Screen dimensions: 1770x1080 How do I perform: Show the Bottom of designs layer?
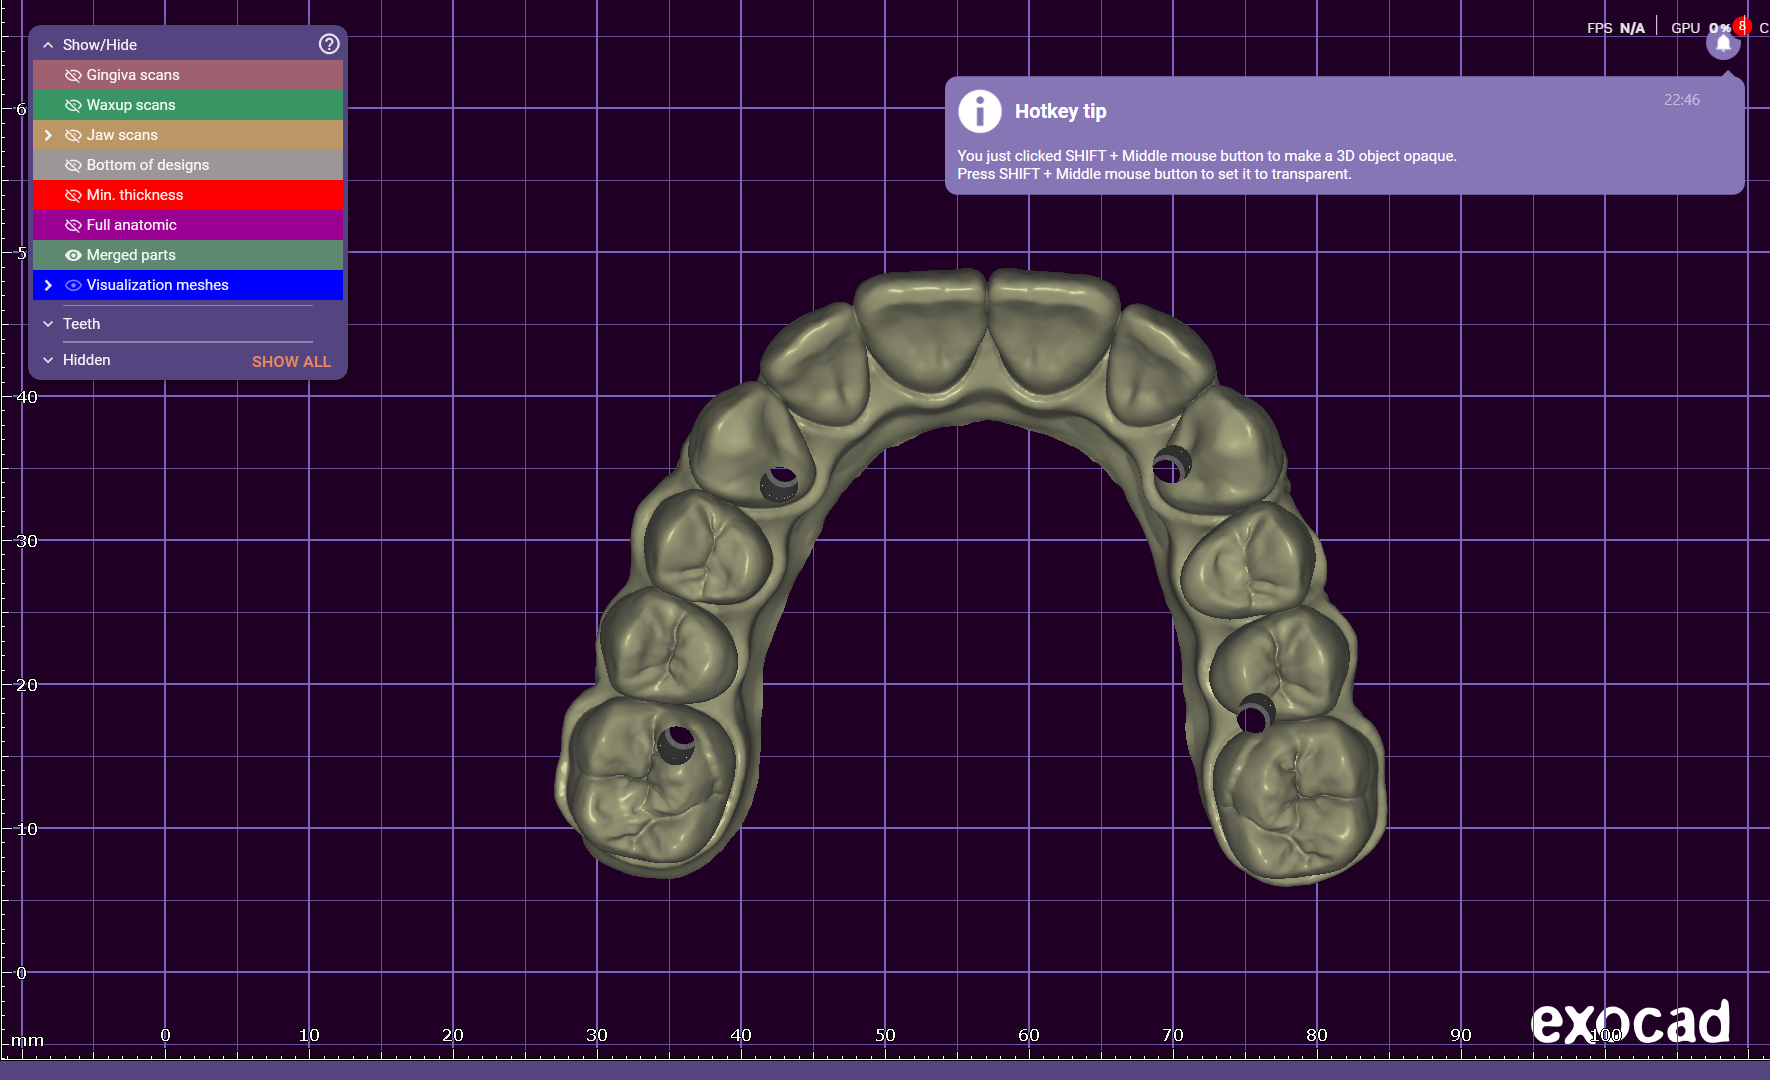(73, 165)
